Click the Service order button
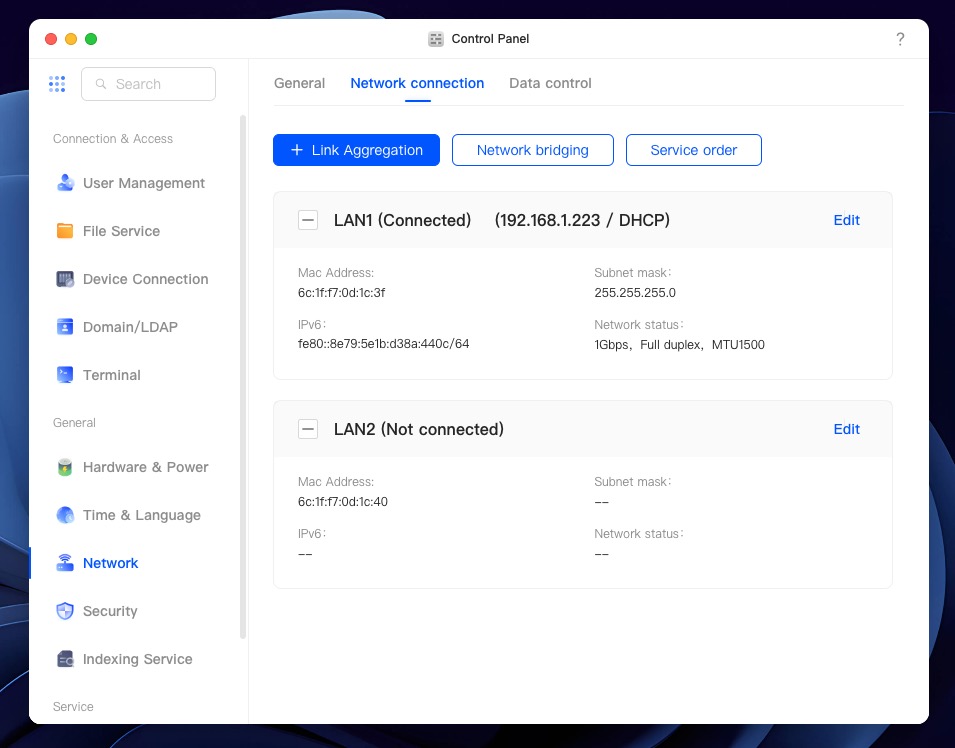Viewport: 955px width, 748px height. click(694, 150)
